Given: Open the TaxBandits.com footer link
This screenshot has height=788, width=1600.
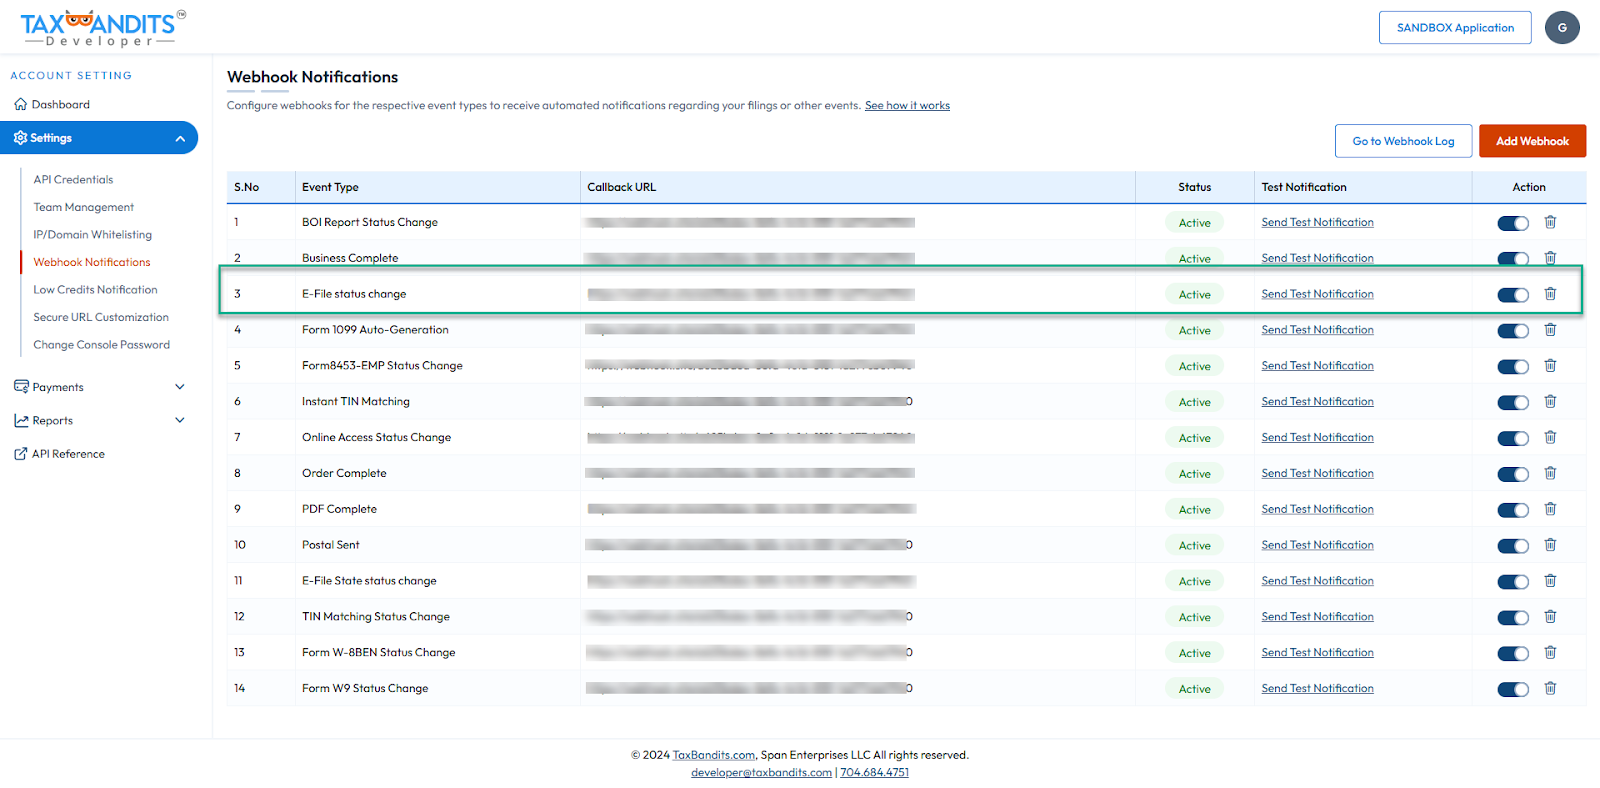Looking at the screenshot, I should 714,755.
